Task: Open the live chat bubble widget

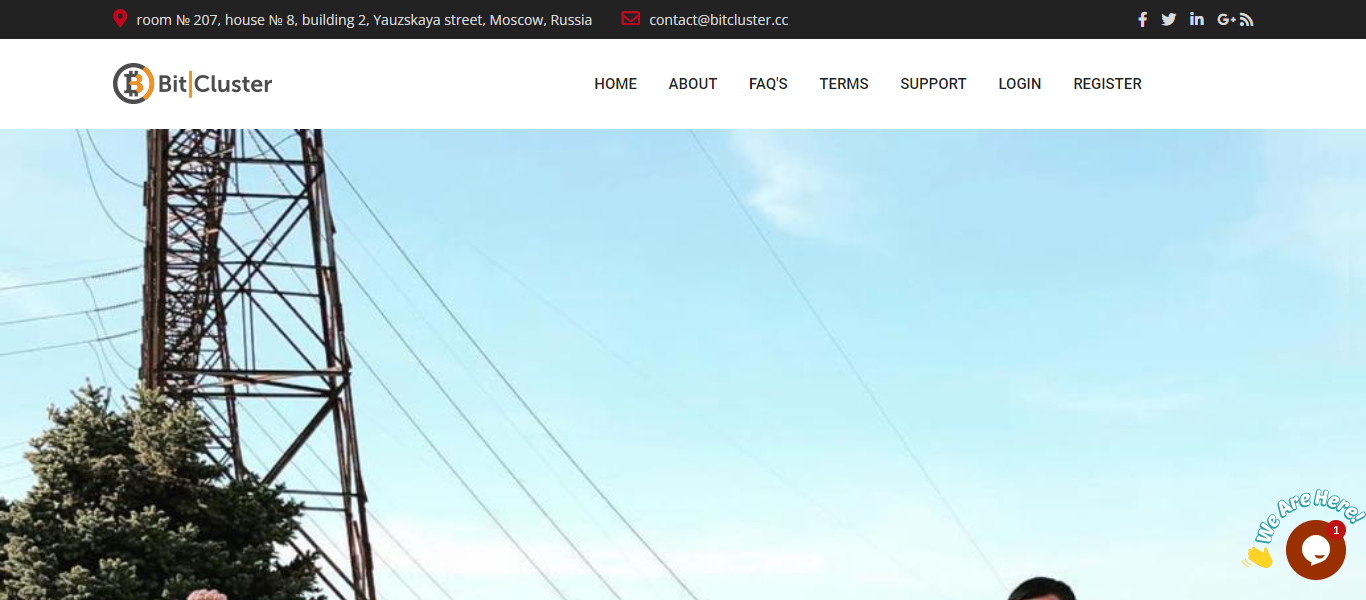Action: click(1315, 550)
